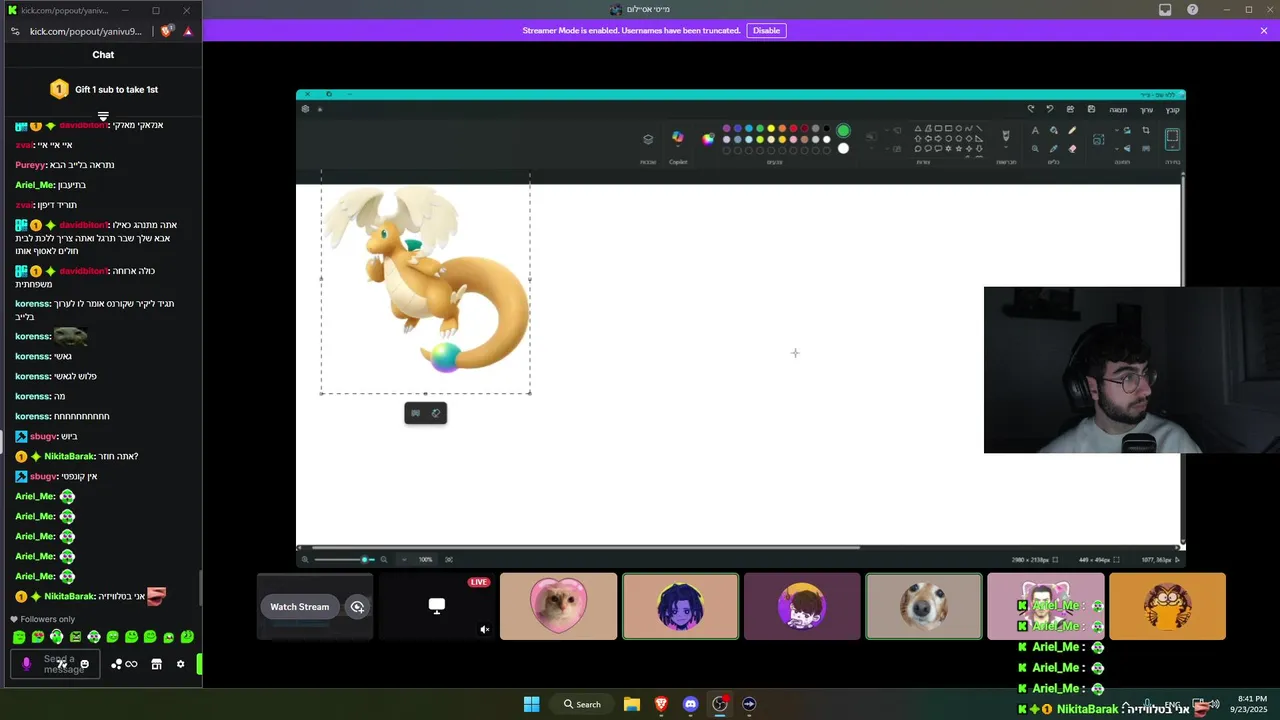Click Disable on Streamer Mode banner

click(x=766, y=31)
